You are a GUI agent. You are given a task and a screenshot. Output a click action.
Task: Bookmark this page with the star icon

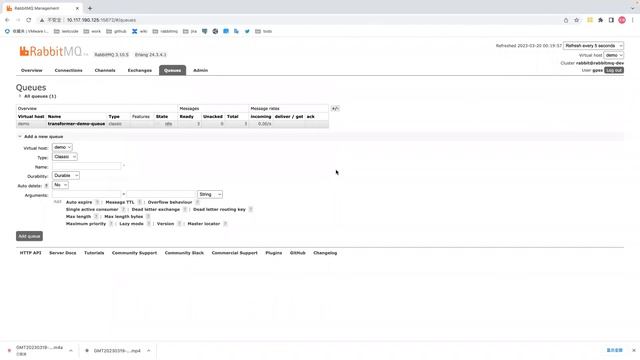point(576,20)
